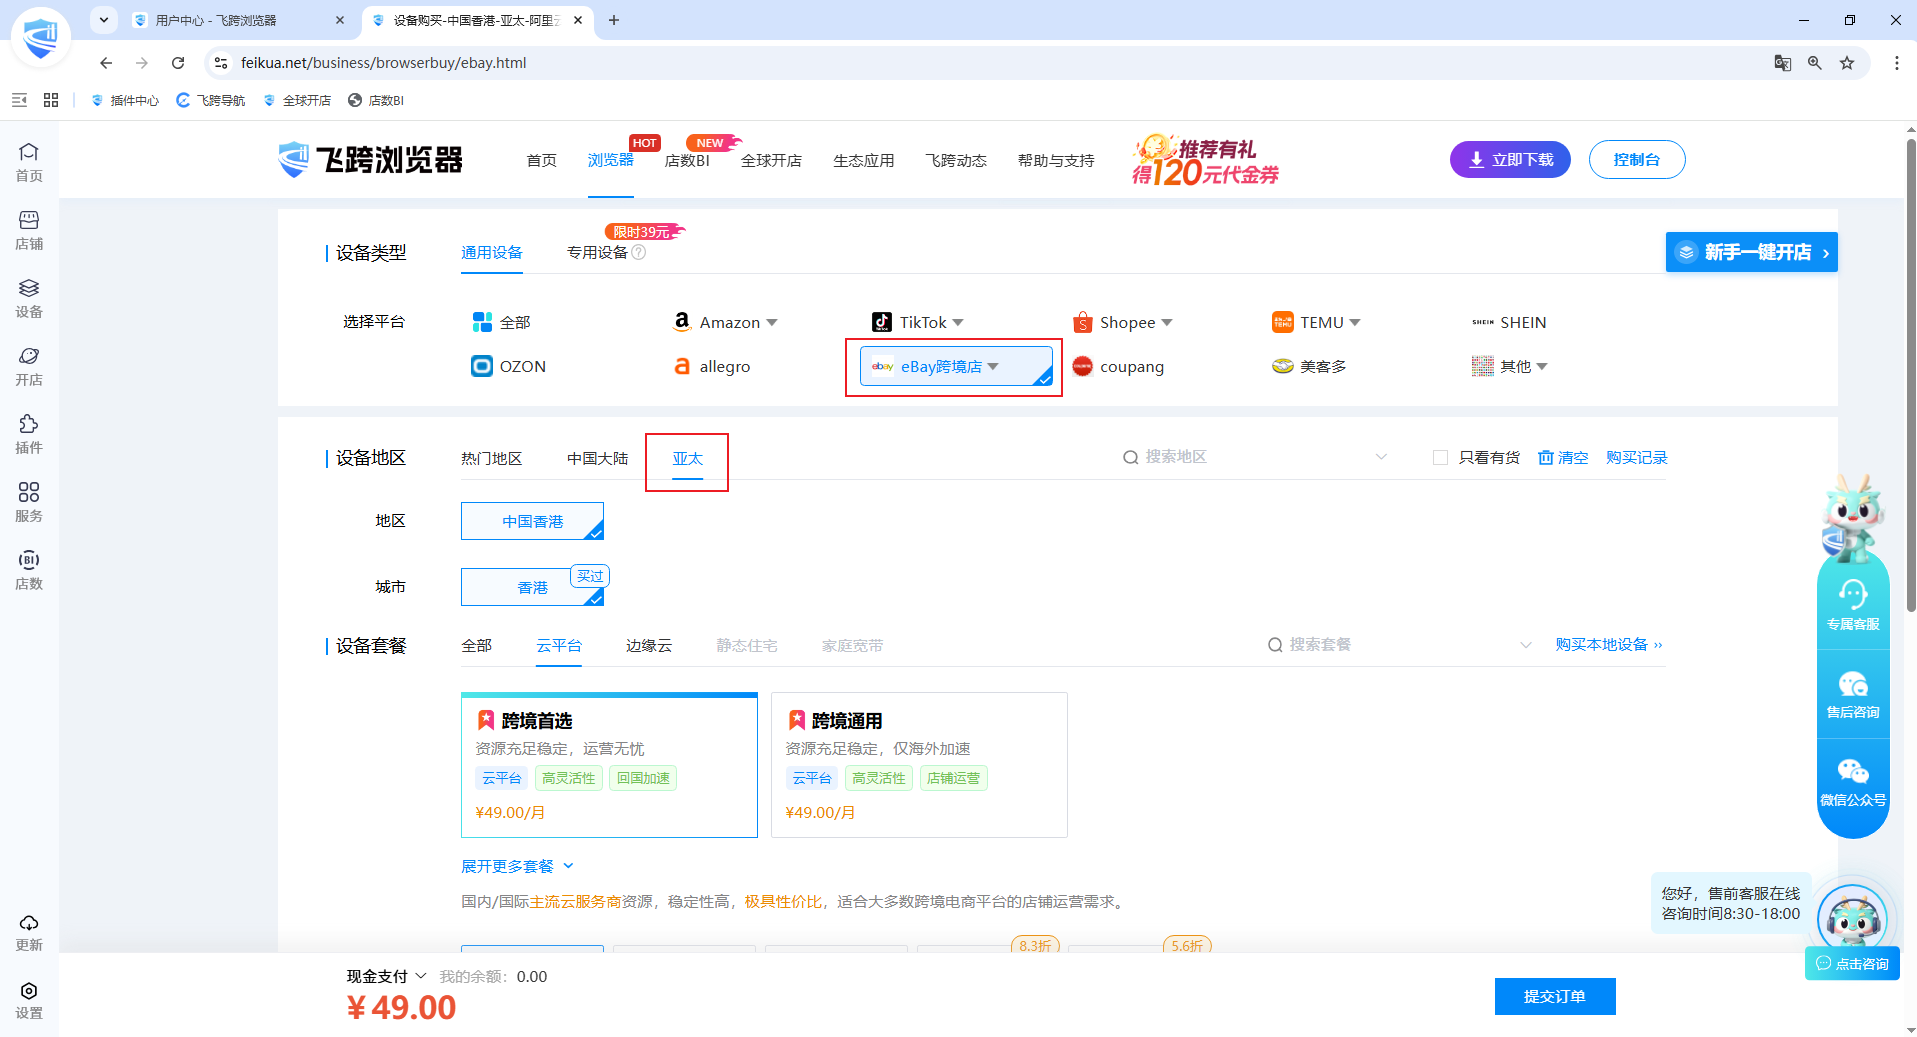Select the coupang platform

(x=1118, y=366)
